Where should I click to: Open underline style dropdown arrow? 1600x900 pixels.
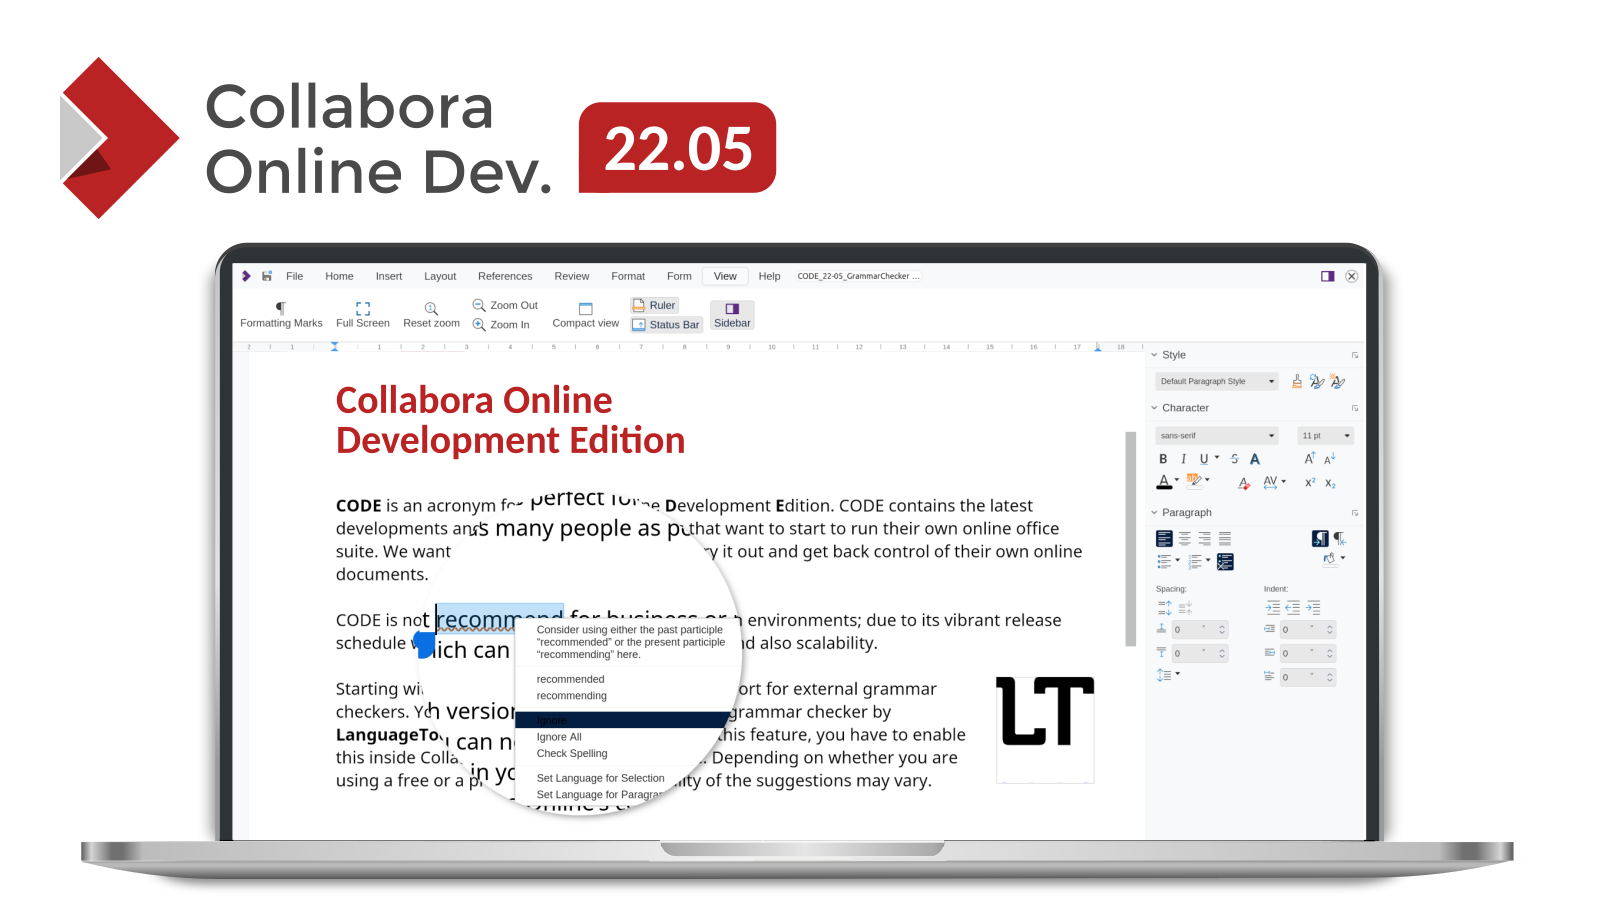pos(1217,458)
